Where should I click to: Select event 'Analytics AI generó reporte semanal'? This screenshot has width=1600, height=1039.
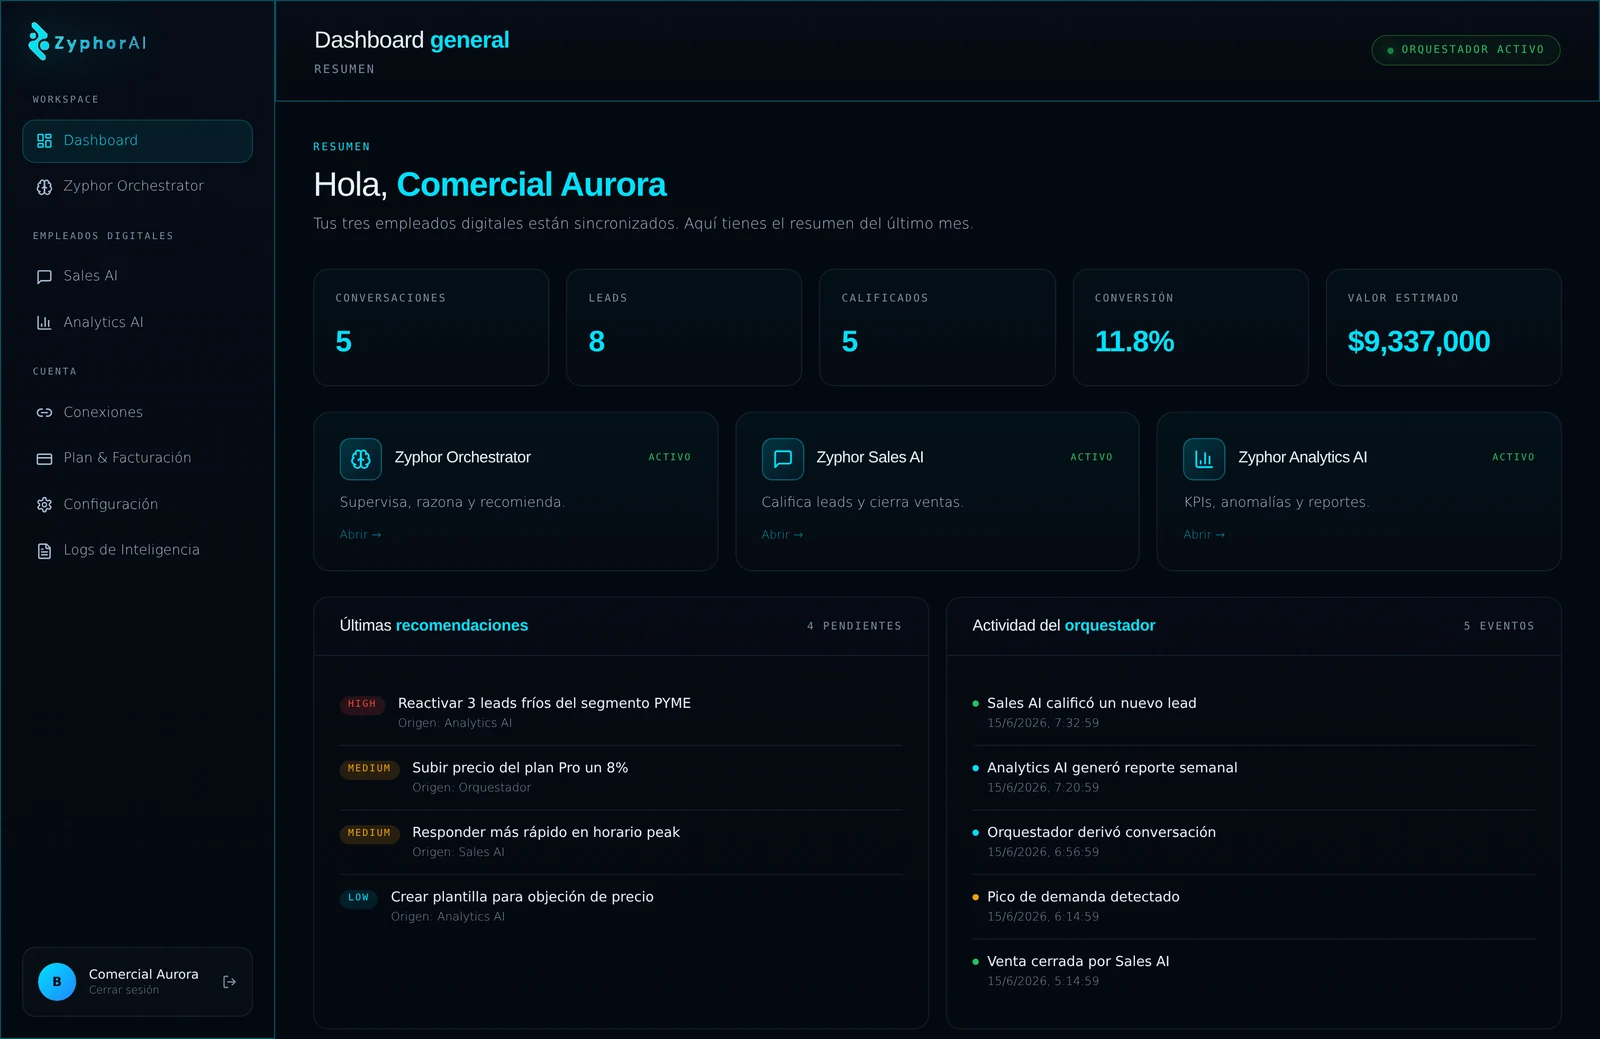[1112, 768]
